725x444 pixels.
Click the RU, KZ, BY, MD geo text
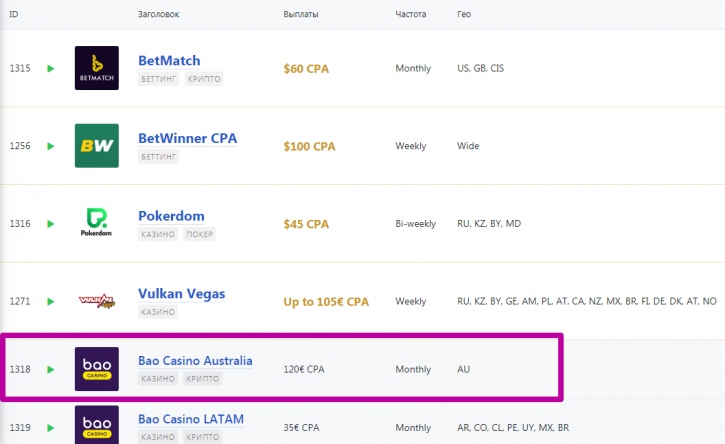489,224
